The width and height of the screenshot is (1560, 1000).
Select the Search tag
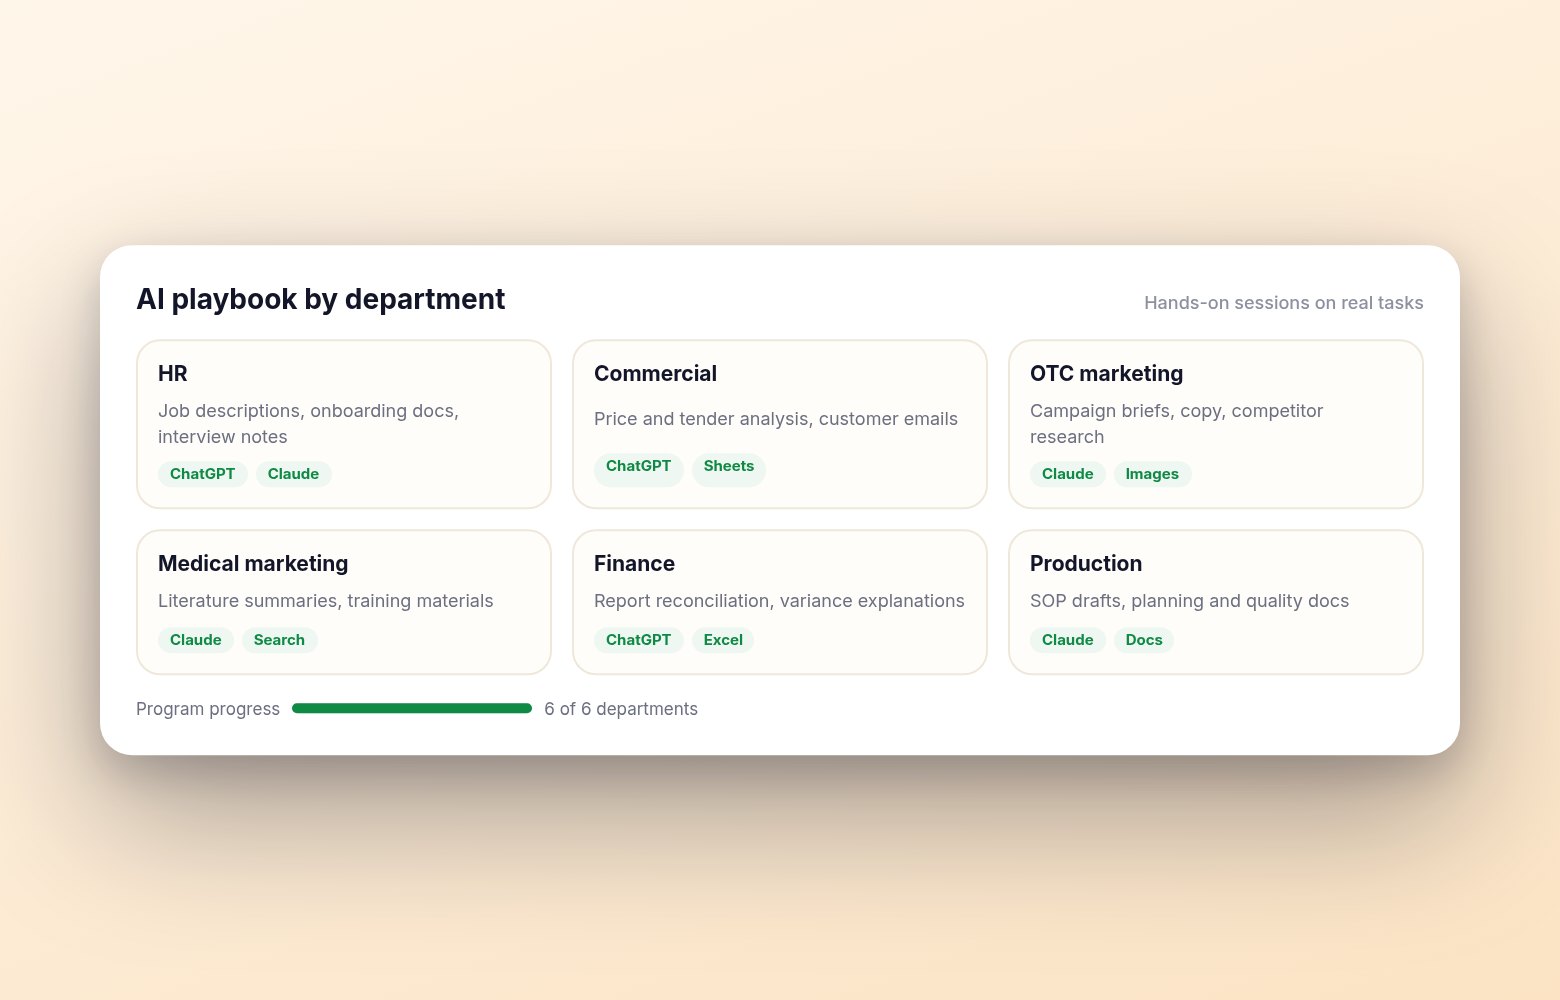(279, 640)
